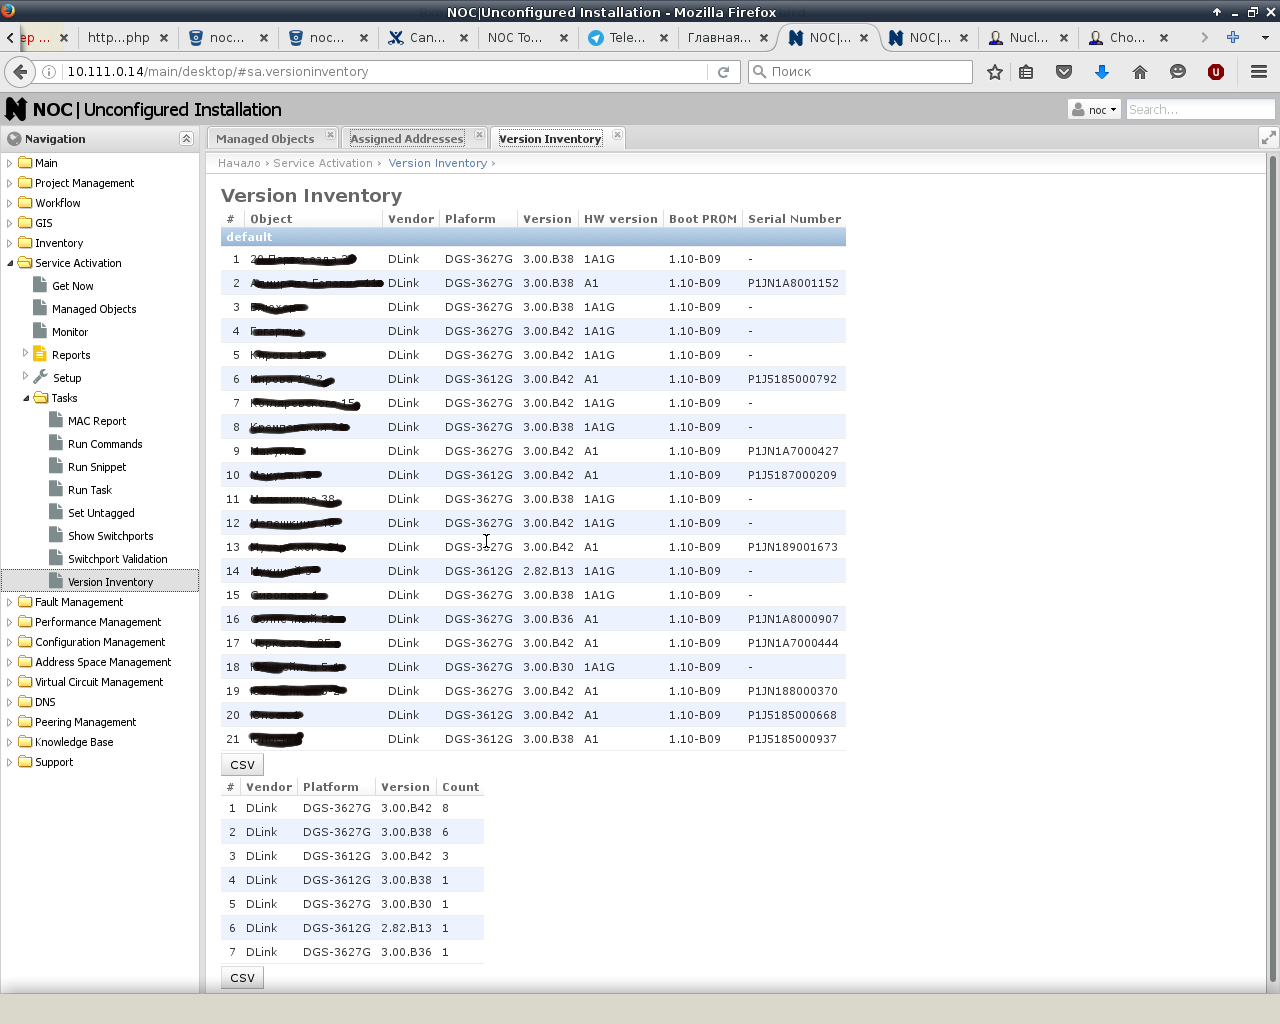Open Set Untagged under Tasks
1280x1024 pixels.
pos(101,513)
